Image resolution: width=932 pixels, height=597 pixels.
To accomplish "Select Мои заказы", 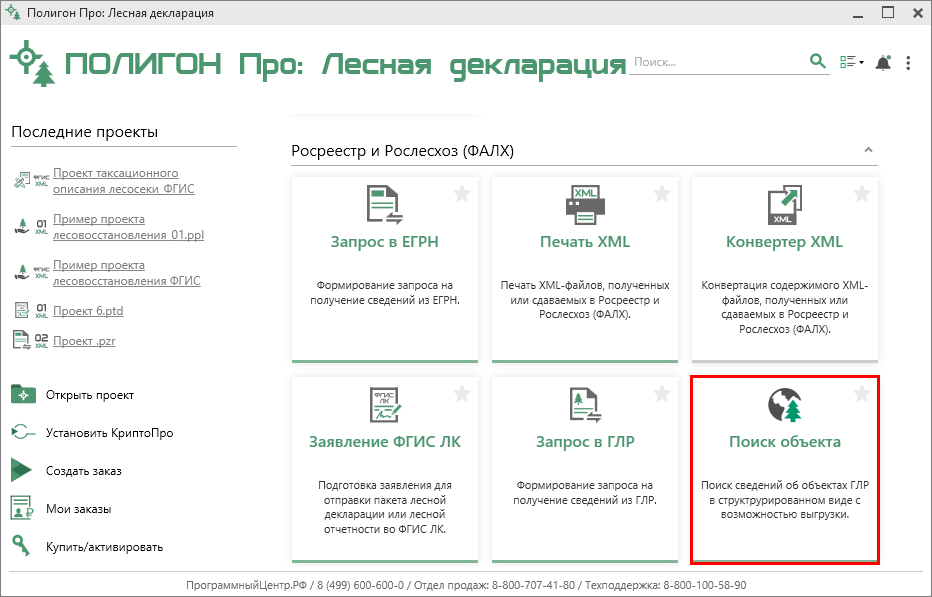I will (78, 509).
